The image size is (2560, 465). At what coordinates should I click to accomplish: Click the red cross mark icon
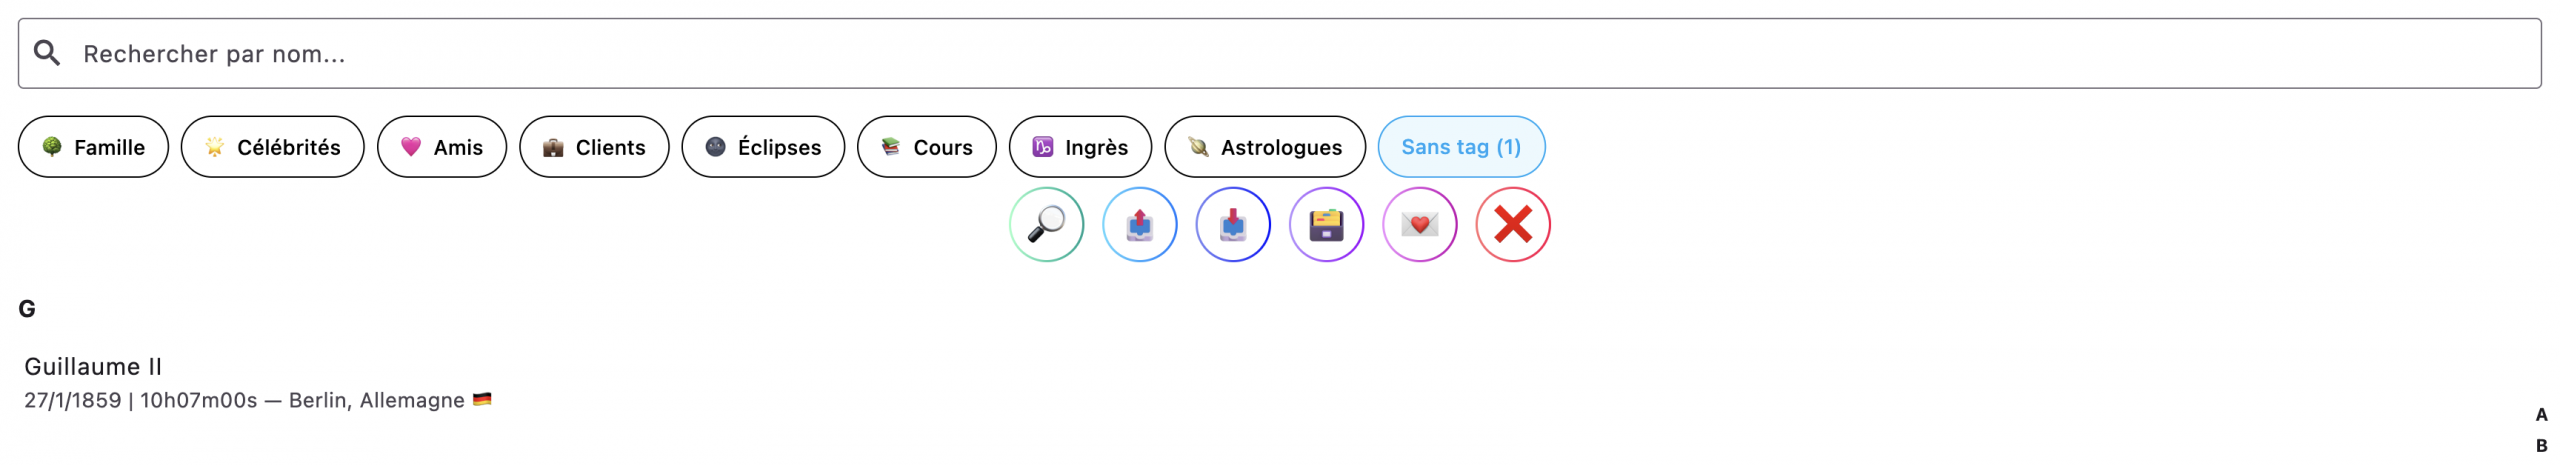[x=1512, y=225]
